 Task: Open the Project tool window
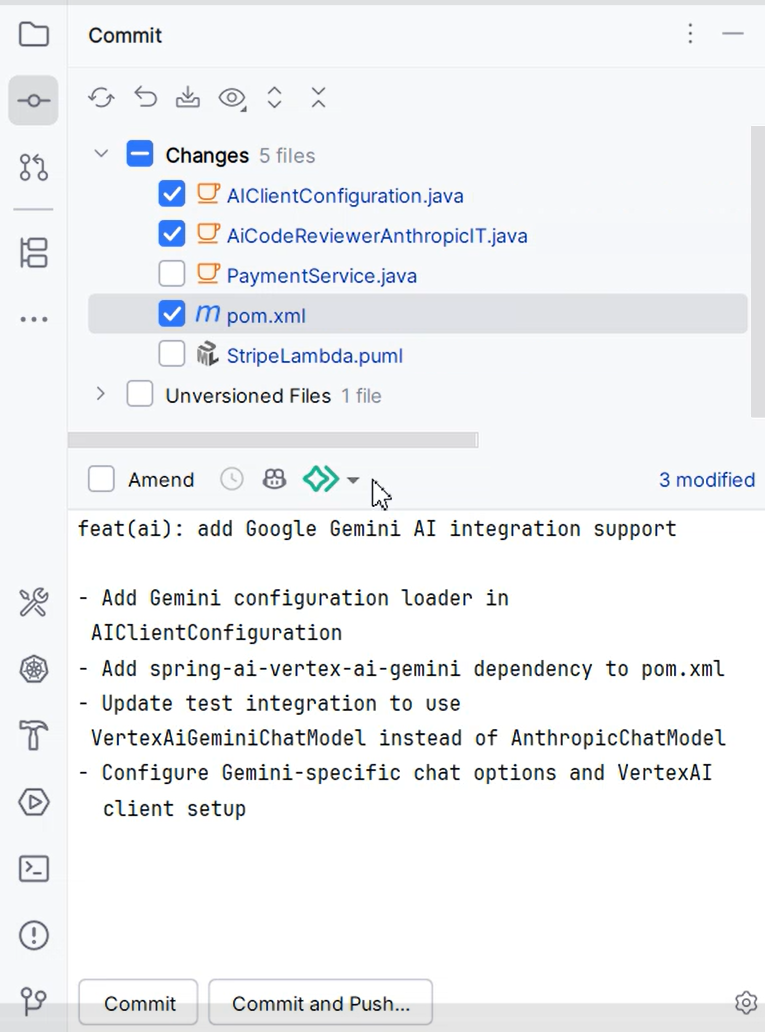(33, 33)
